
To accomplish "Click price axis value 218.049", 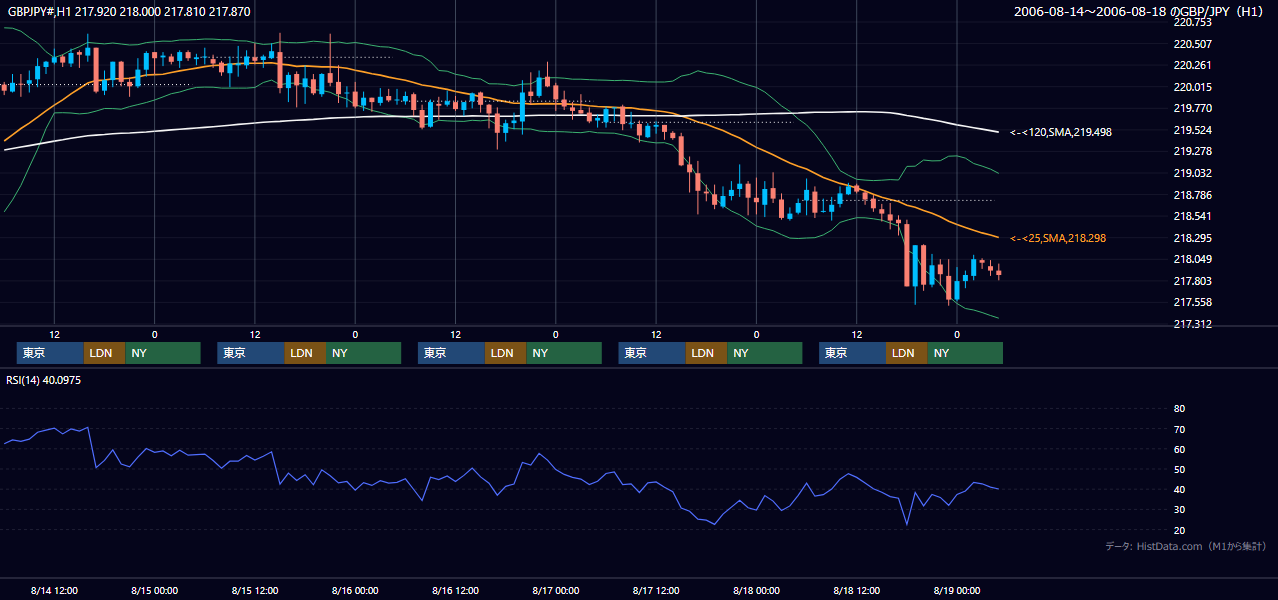I will [x=1192, y=259].
